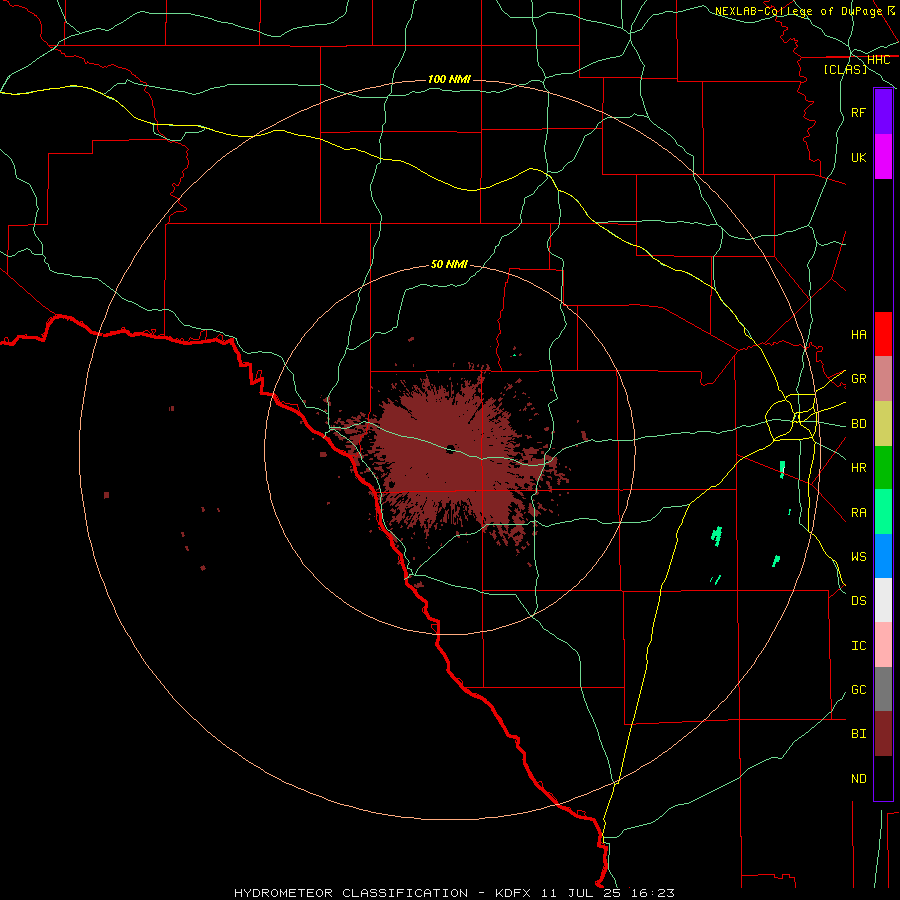Click the GR legend color swatch
This screenshot has width=900, height=900.
click(883, 379)
